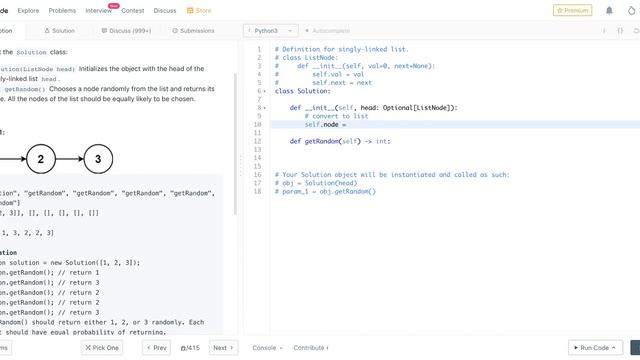Toggle the Autocomplete option
Viewport: 640px width, 360px height.
click(328, 31)
